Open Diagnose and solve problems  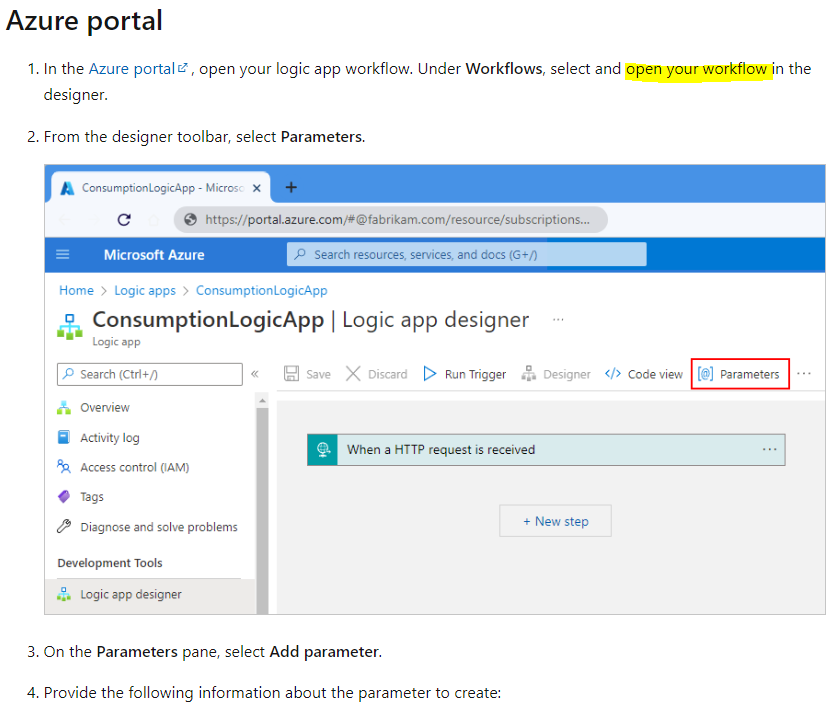158,527
